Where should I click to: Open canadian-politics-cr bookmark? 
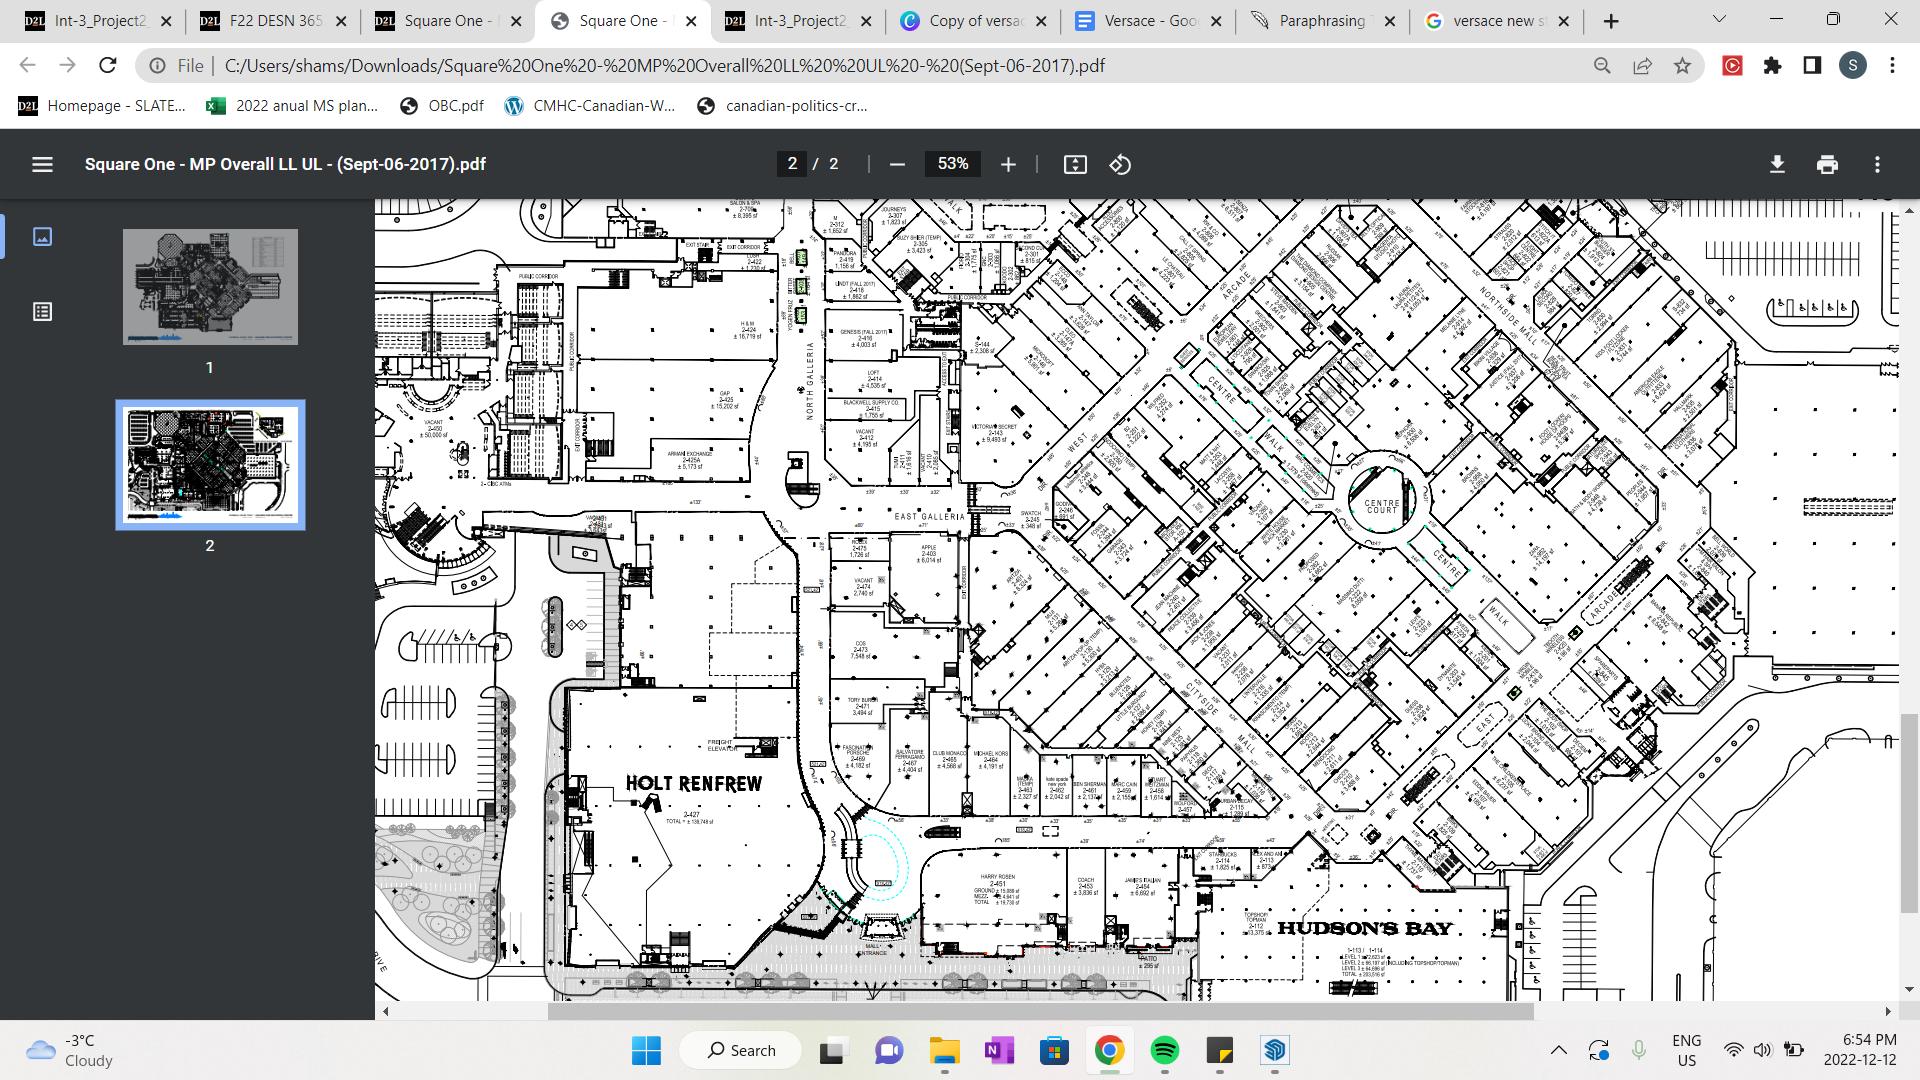(x=782, y=106)
